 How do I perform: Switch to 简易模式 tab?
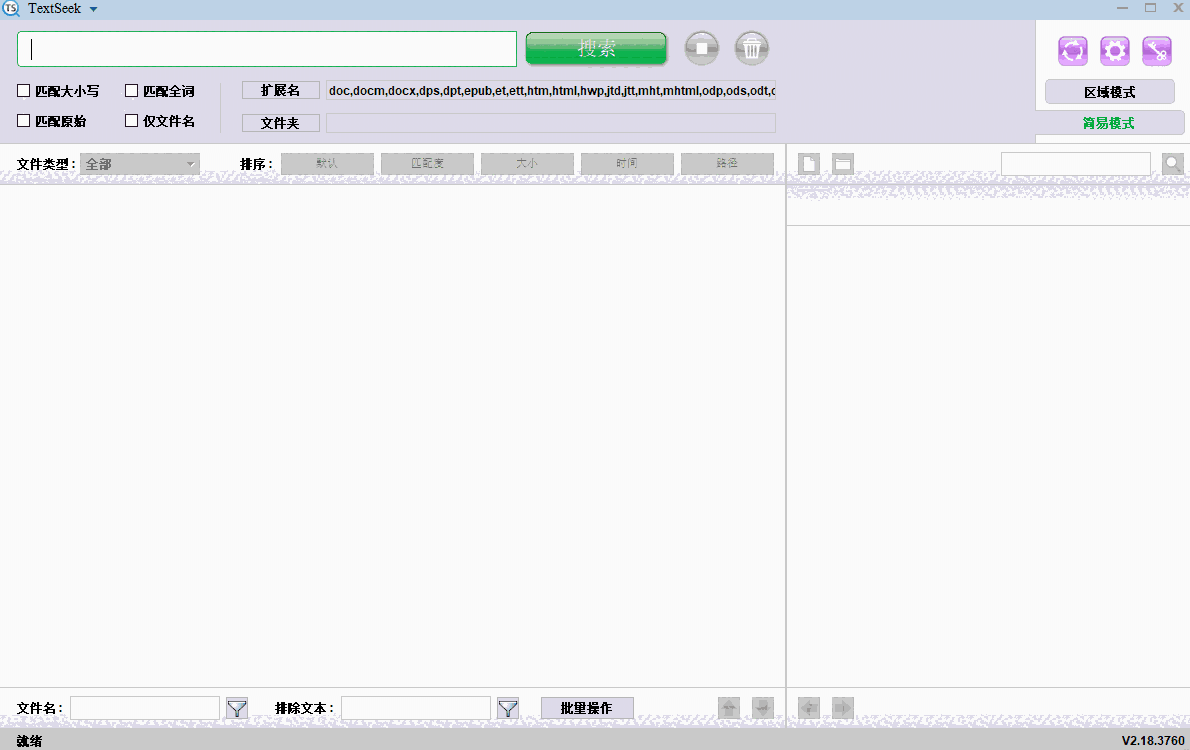[1108, 122]
